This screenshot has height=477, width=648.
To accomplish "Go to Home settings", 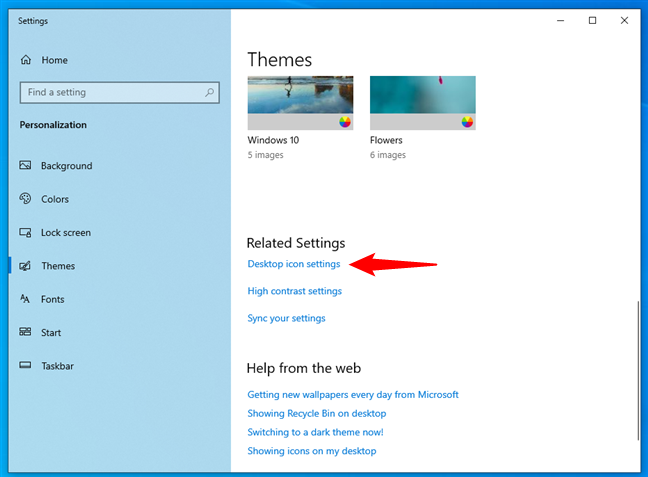I will click(54, 60).
